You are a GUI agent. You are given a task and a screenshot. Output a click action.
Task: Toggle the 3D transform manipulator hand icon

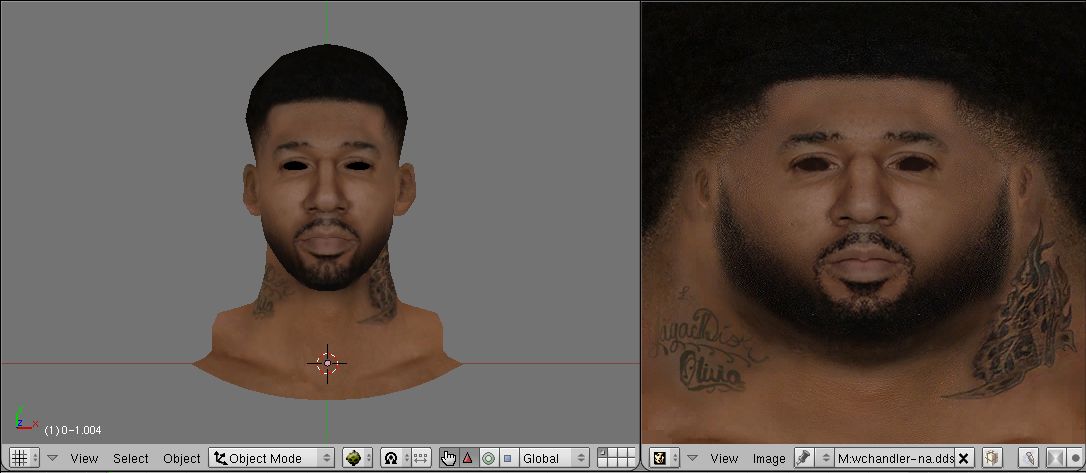coord(448,458)
